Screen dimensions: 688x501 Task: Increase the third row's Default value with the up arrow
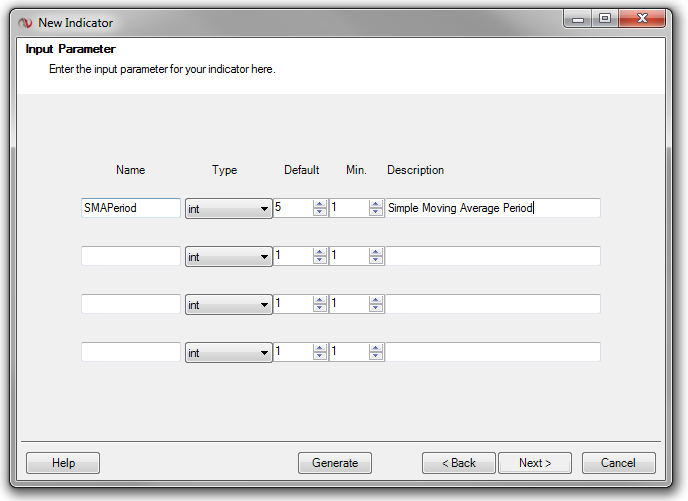(320, 300)
